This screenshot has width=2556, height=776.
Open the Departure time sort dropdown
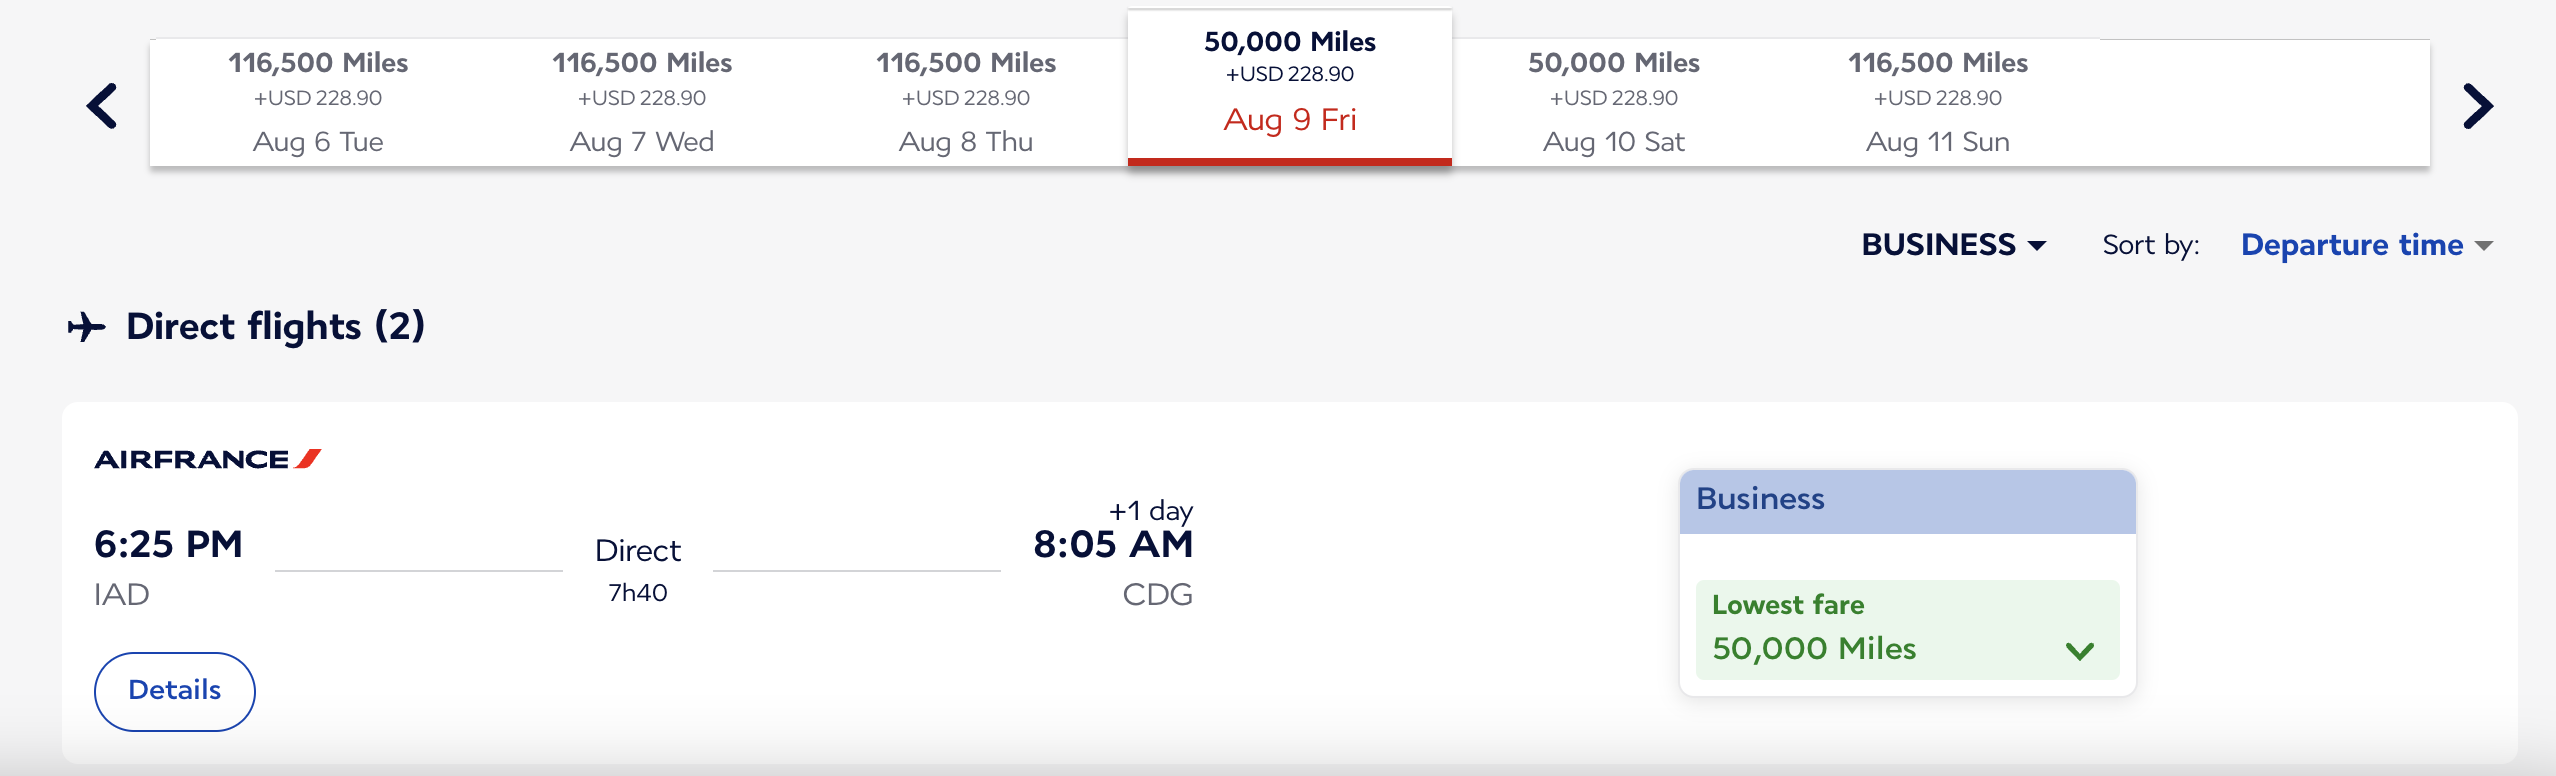pyautogui.click(x=2366, y=245)
